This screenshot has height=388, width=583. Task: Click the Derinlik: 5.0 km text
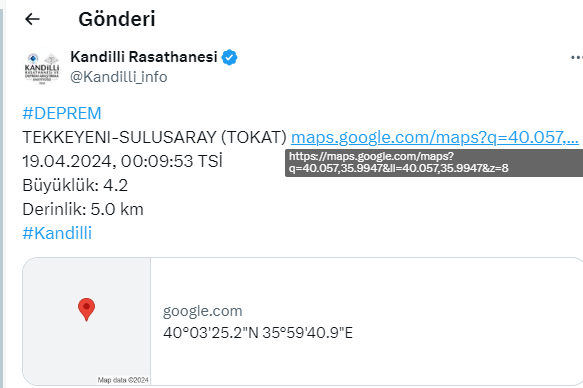pyautogui.click(x=83, y=209)
